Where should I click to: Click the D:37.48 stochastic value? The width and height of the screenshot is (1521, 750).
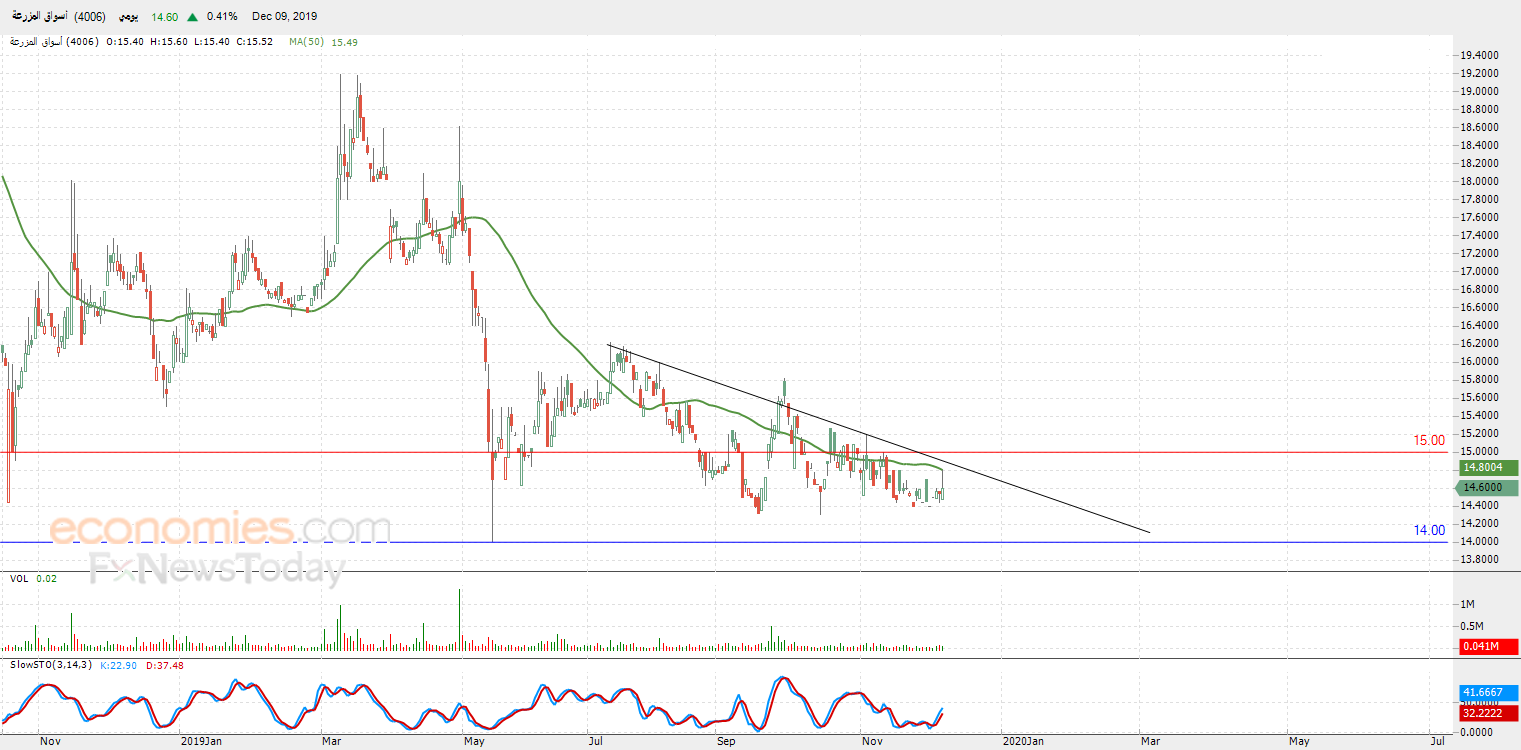[x=164, y=665]
